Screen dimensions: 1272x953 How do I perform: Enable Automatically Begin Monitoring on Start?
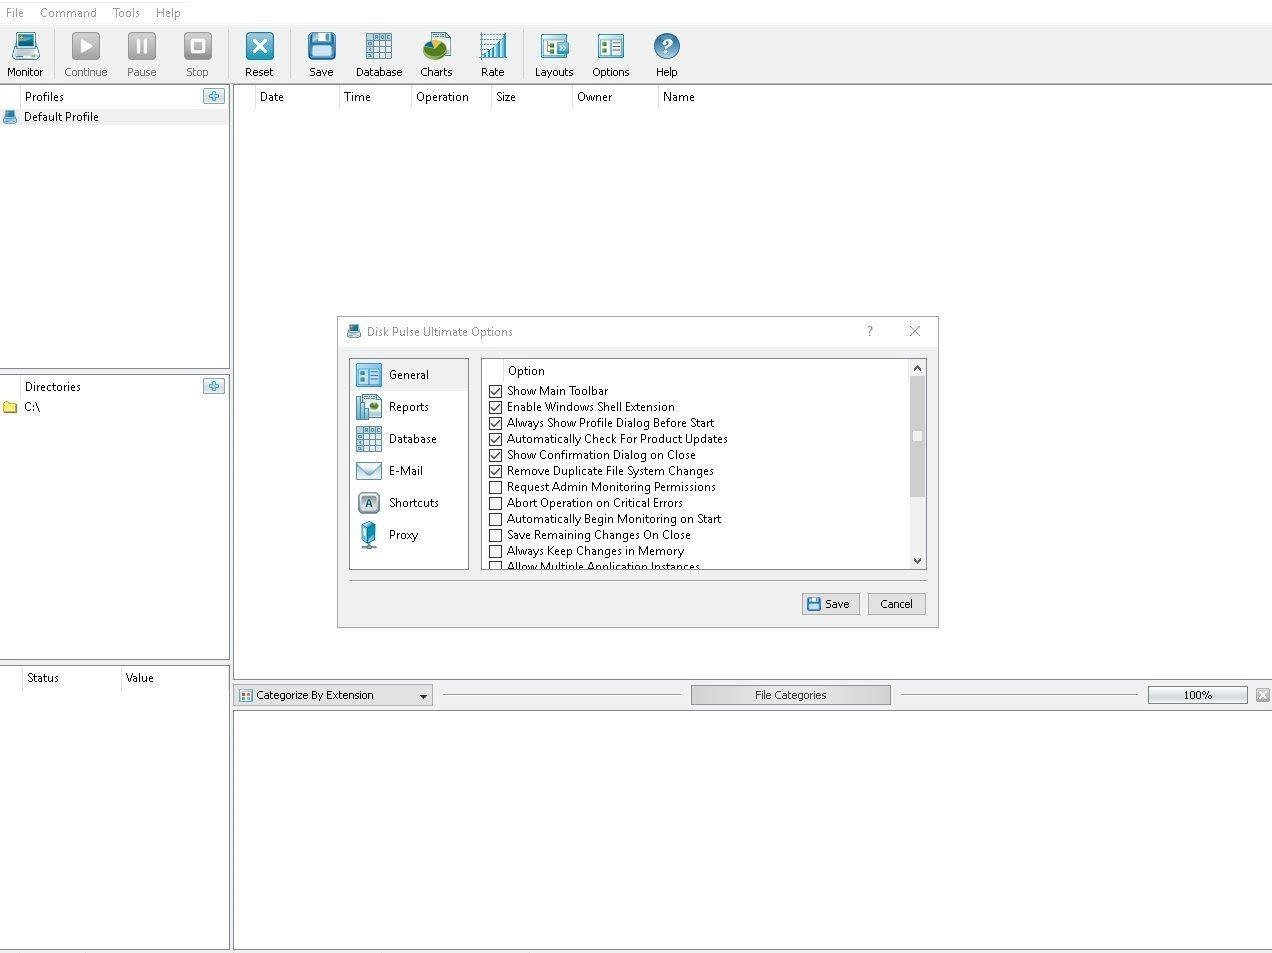[495, 519]
